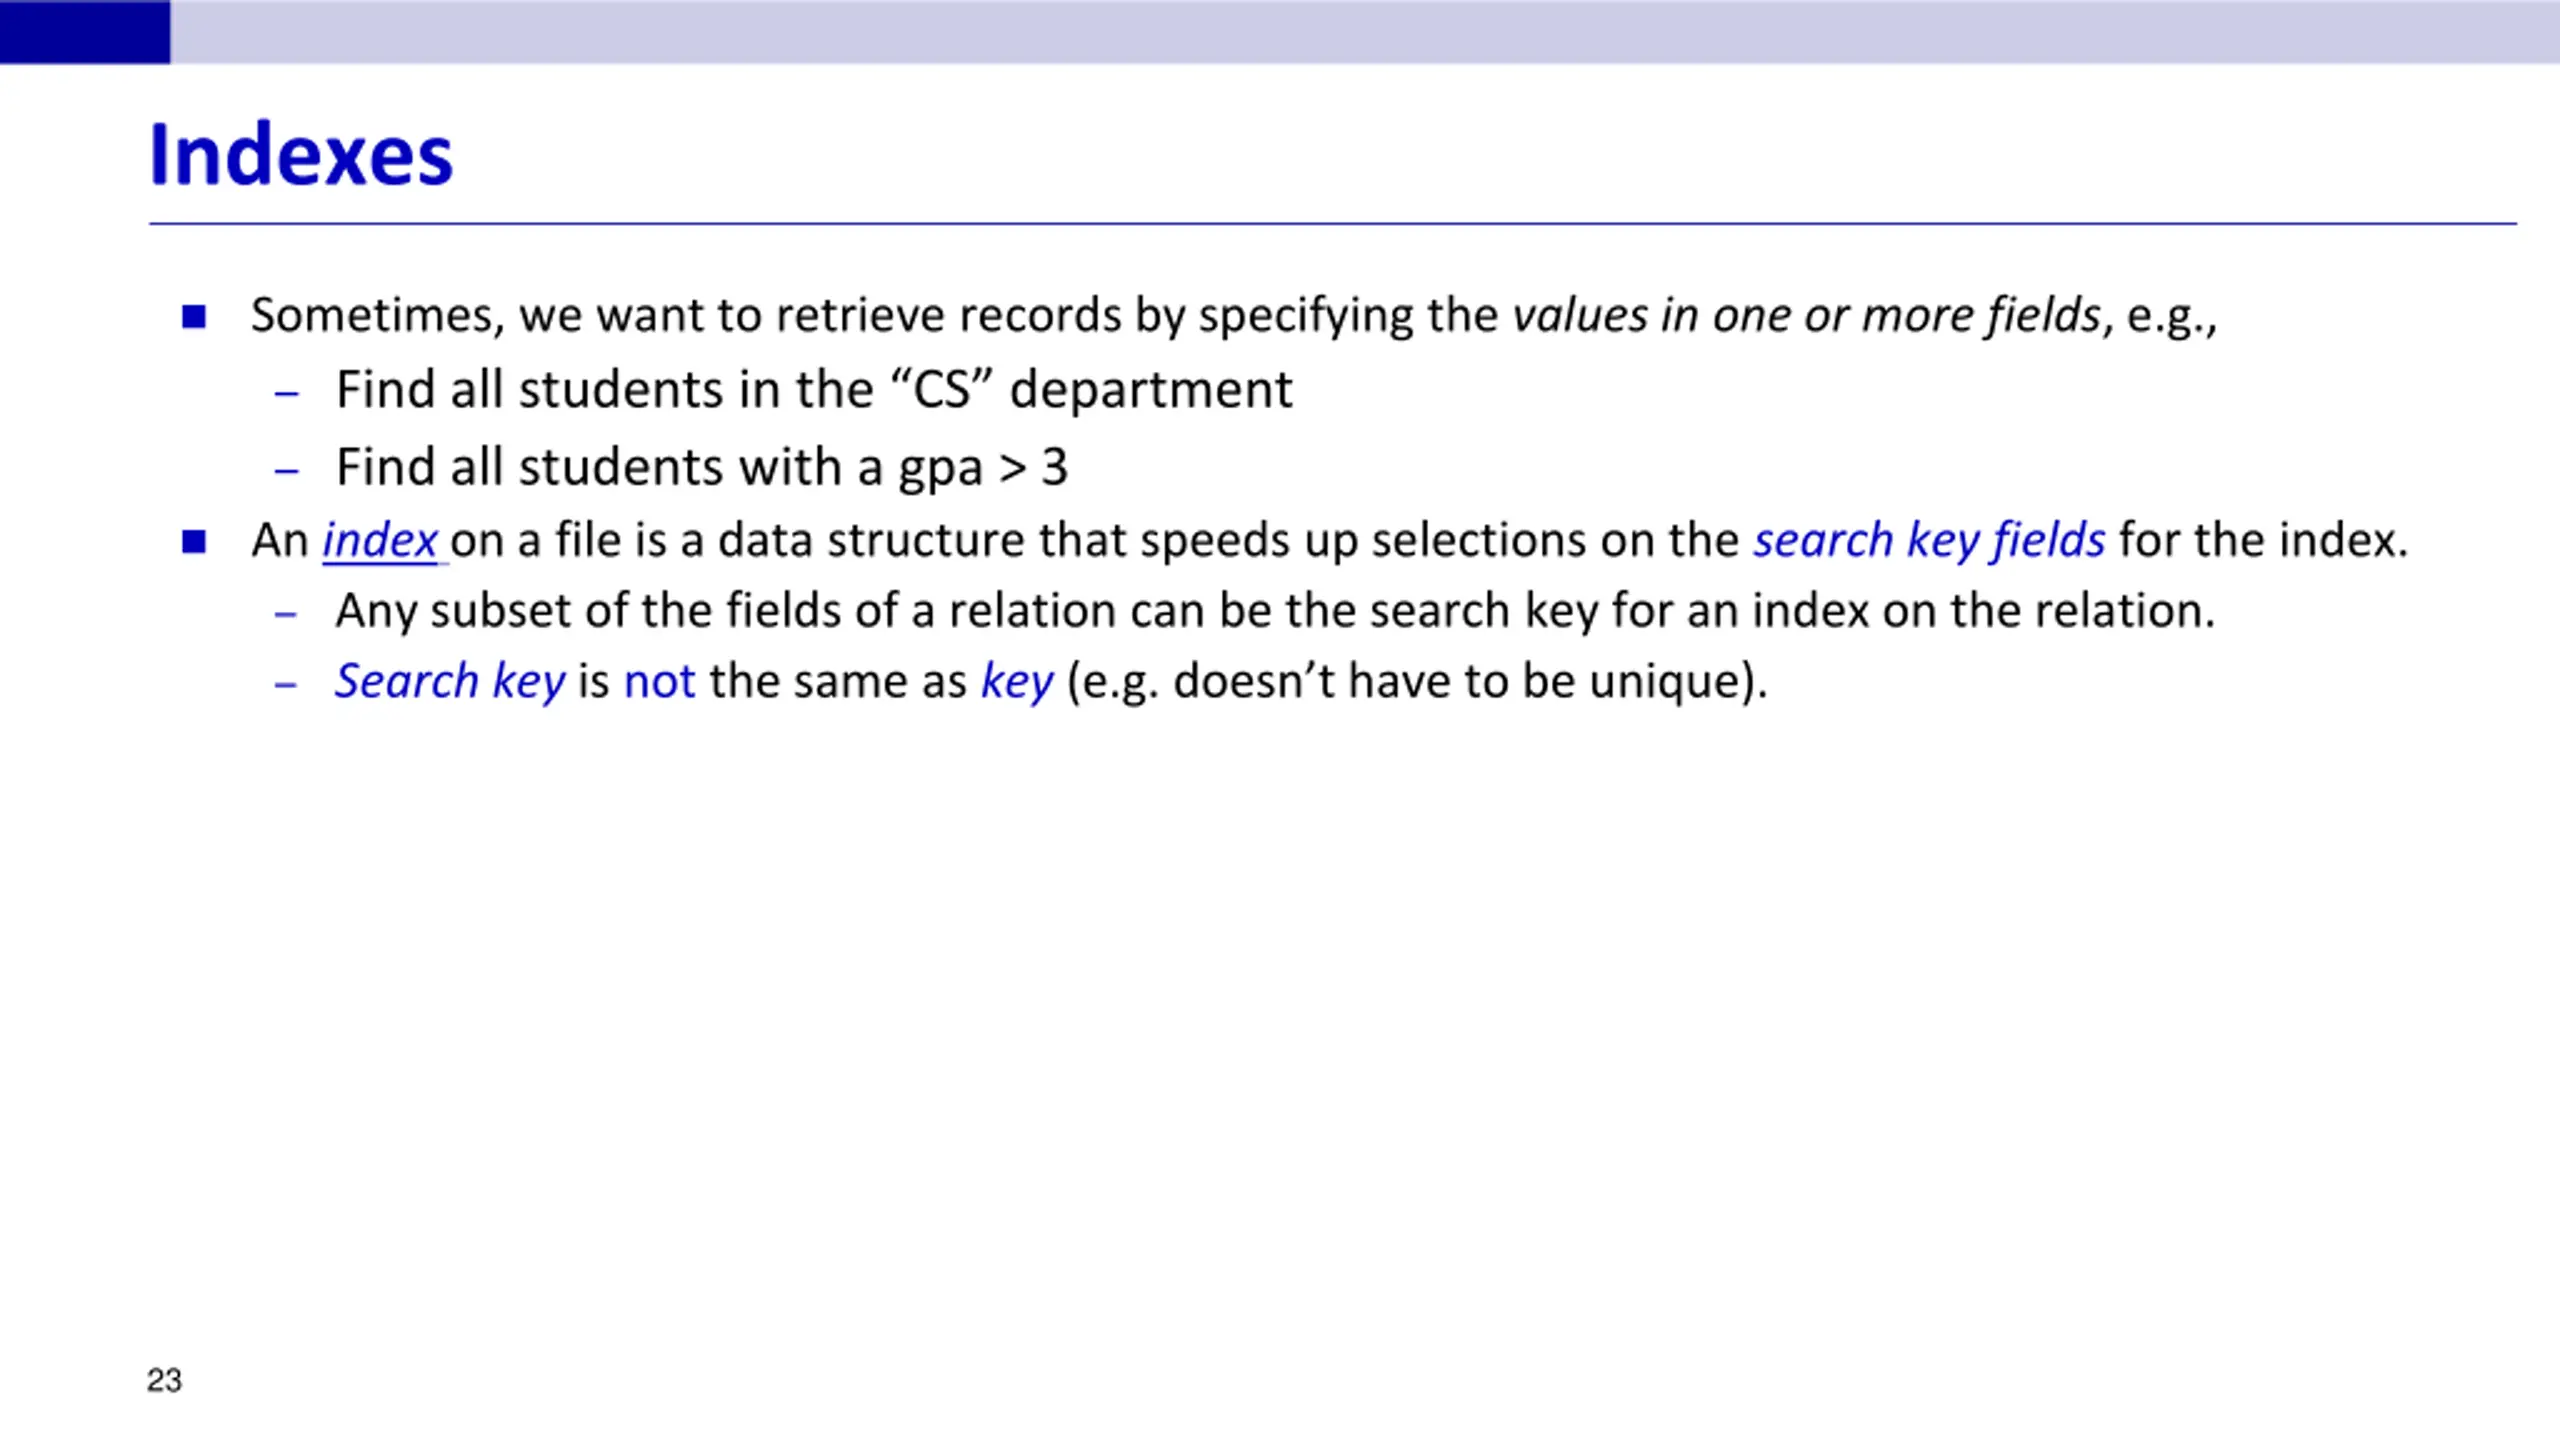This screenshot has width=2560, height=1440.
Task: Click the light lavender header bar
Action: (1365, 31)
